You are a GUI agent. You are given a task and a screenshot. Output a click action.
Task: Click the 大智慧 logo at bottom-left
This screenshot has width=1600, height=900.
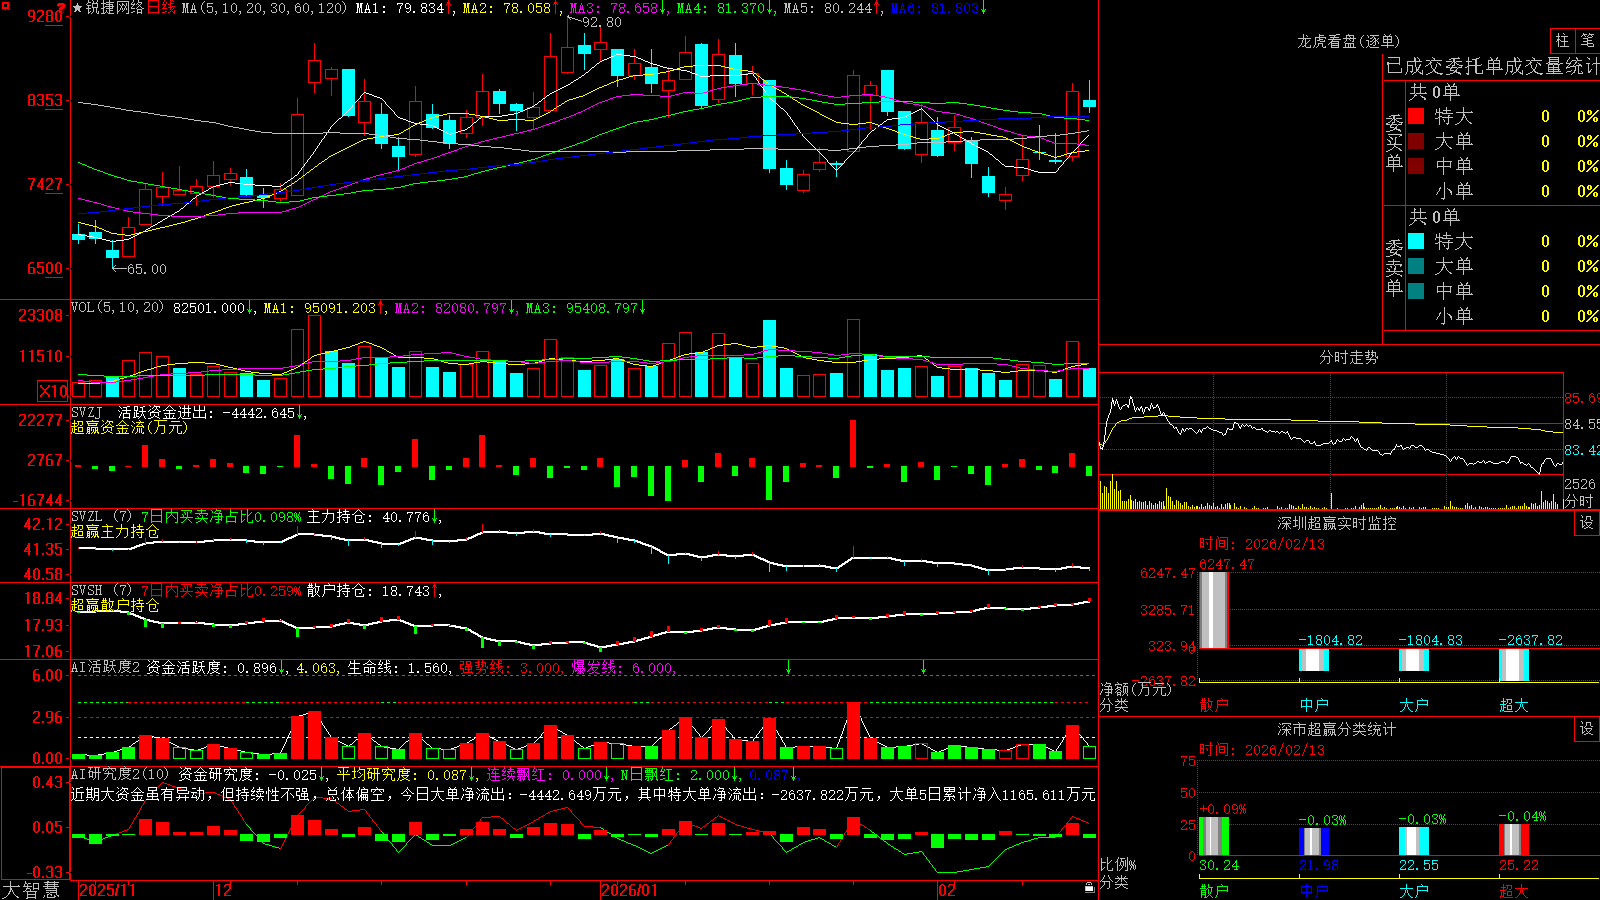(x=31, y=890)
